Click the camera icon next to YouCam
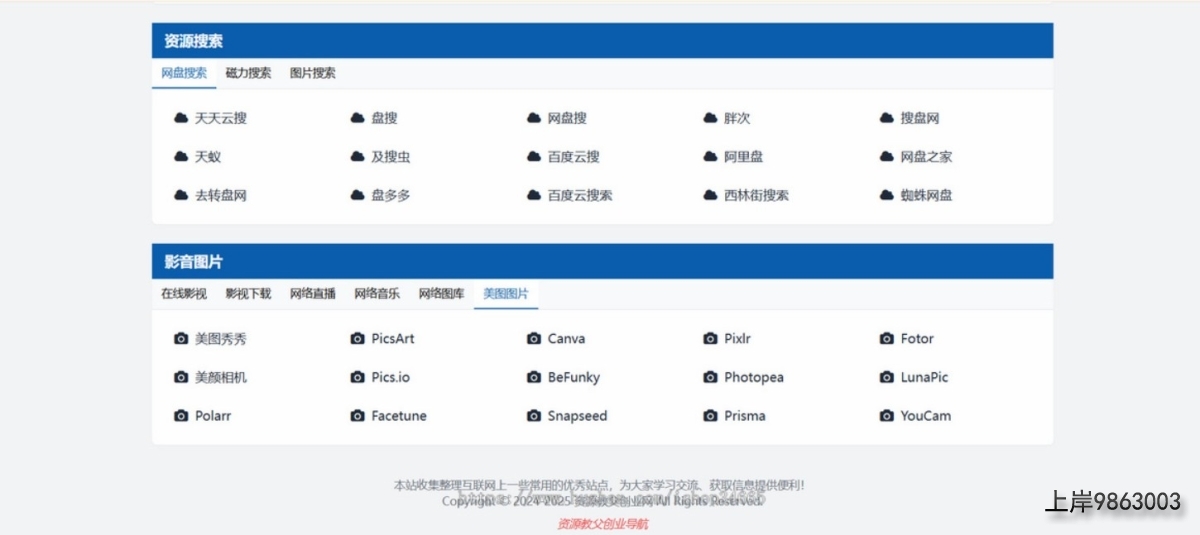Viewport: 1200px width, 535px height. [x=886, y=416]
